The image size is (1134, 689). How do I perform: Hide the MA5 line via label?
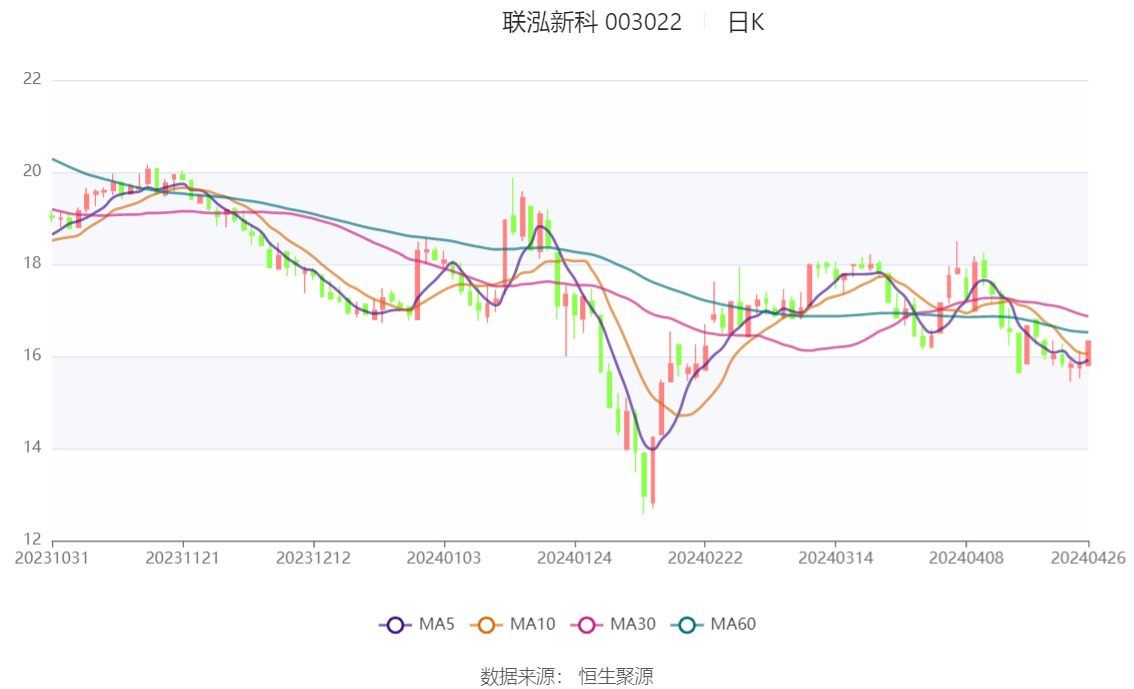click(x=437, y=624)
